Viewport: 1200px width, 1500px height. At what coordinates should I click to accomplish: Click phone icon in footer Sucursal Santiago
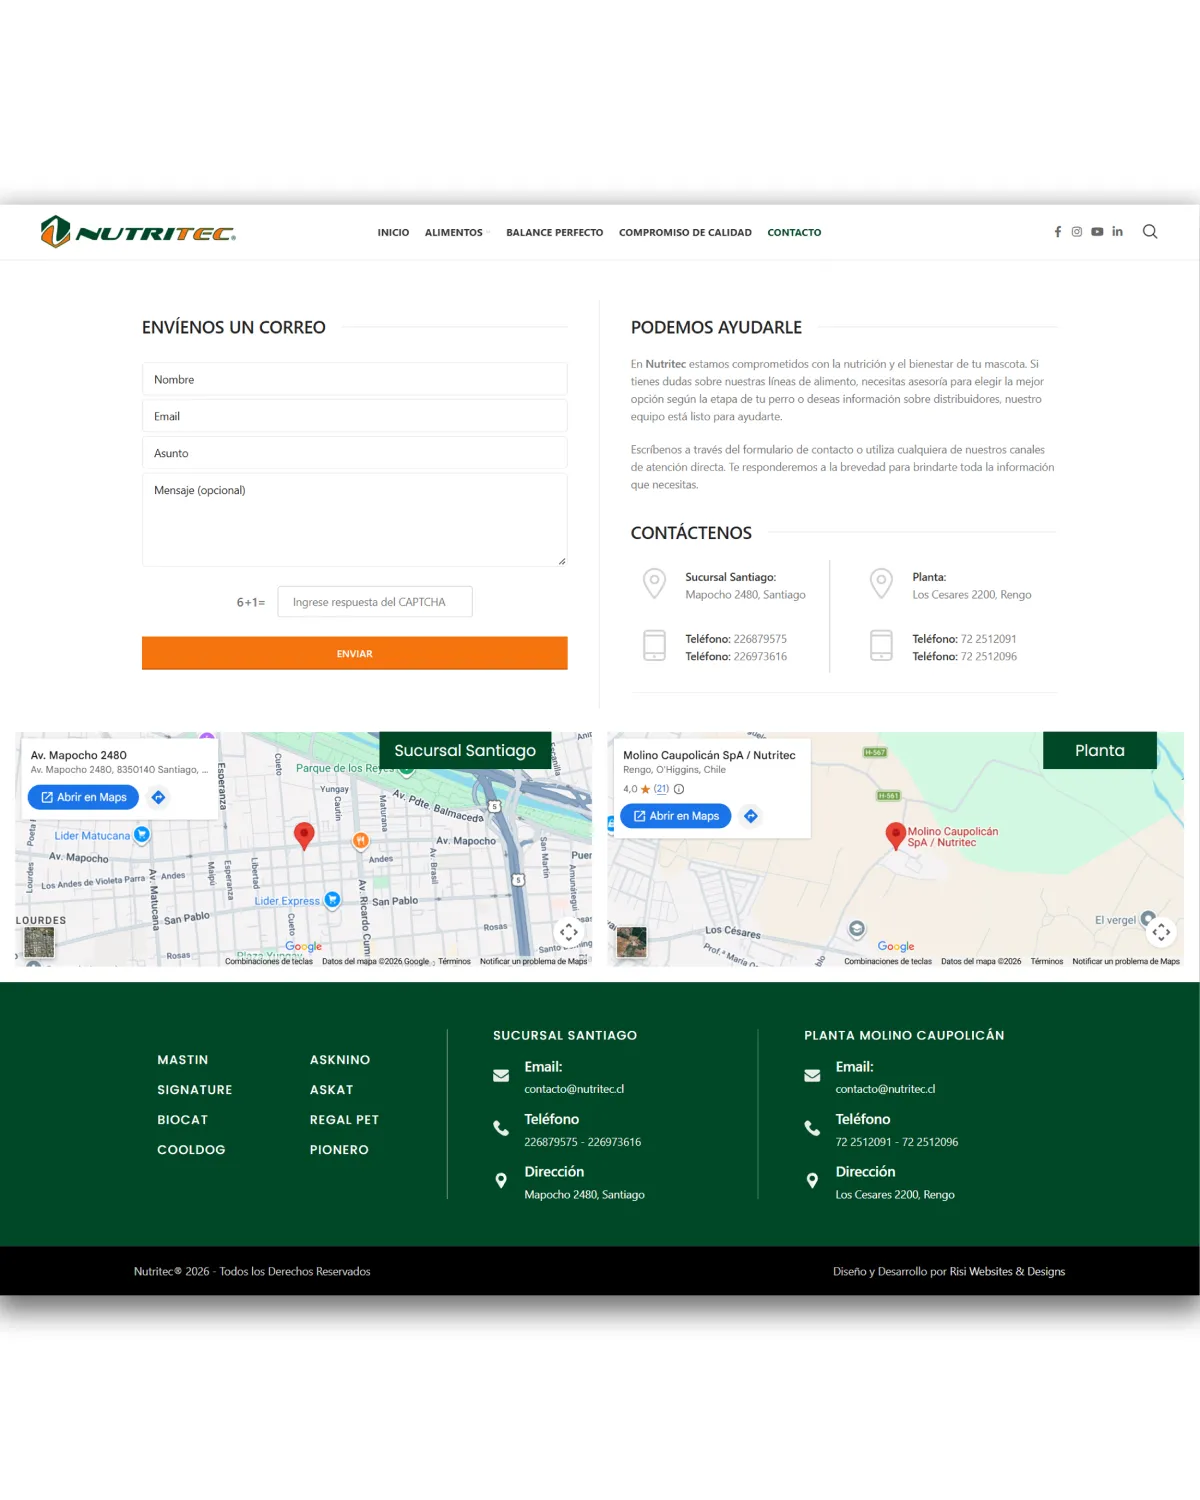tap(501, 1128)
